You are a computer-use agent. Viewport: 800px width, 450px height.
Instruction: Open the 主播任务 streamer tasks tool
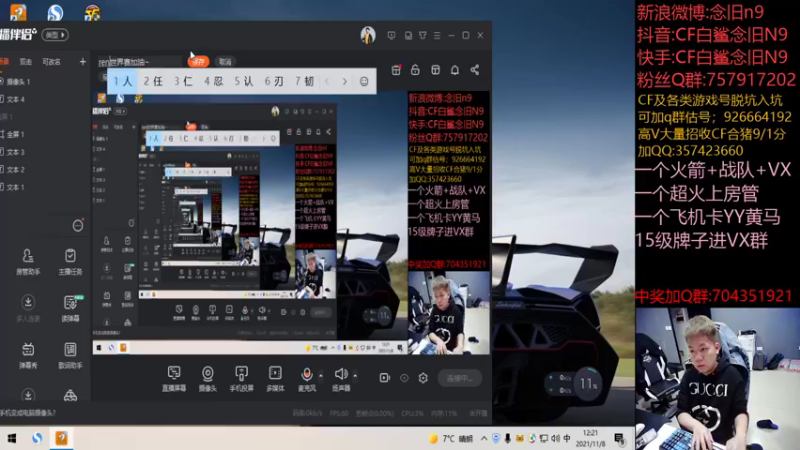(70, 262)
